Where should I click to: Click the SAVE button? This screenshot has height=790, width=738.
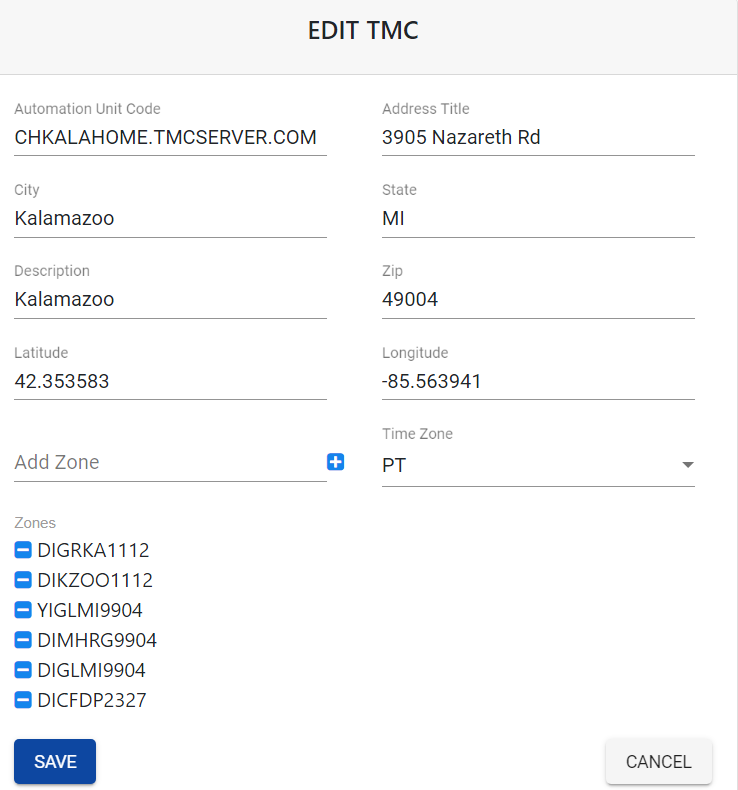coord(55,761)
